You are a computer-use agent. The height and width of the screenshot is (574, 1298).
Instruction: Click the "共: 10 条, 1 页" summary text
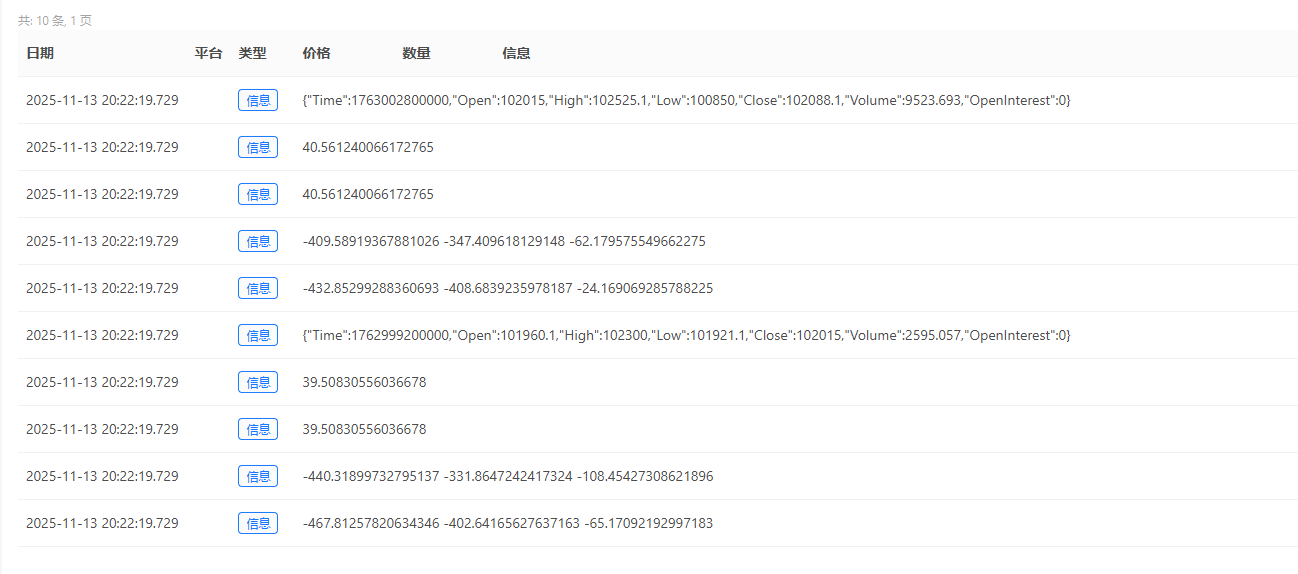point(55,21)
